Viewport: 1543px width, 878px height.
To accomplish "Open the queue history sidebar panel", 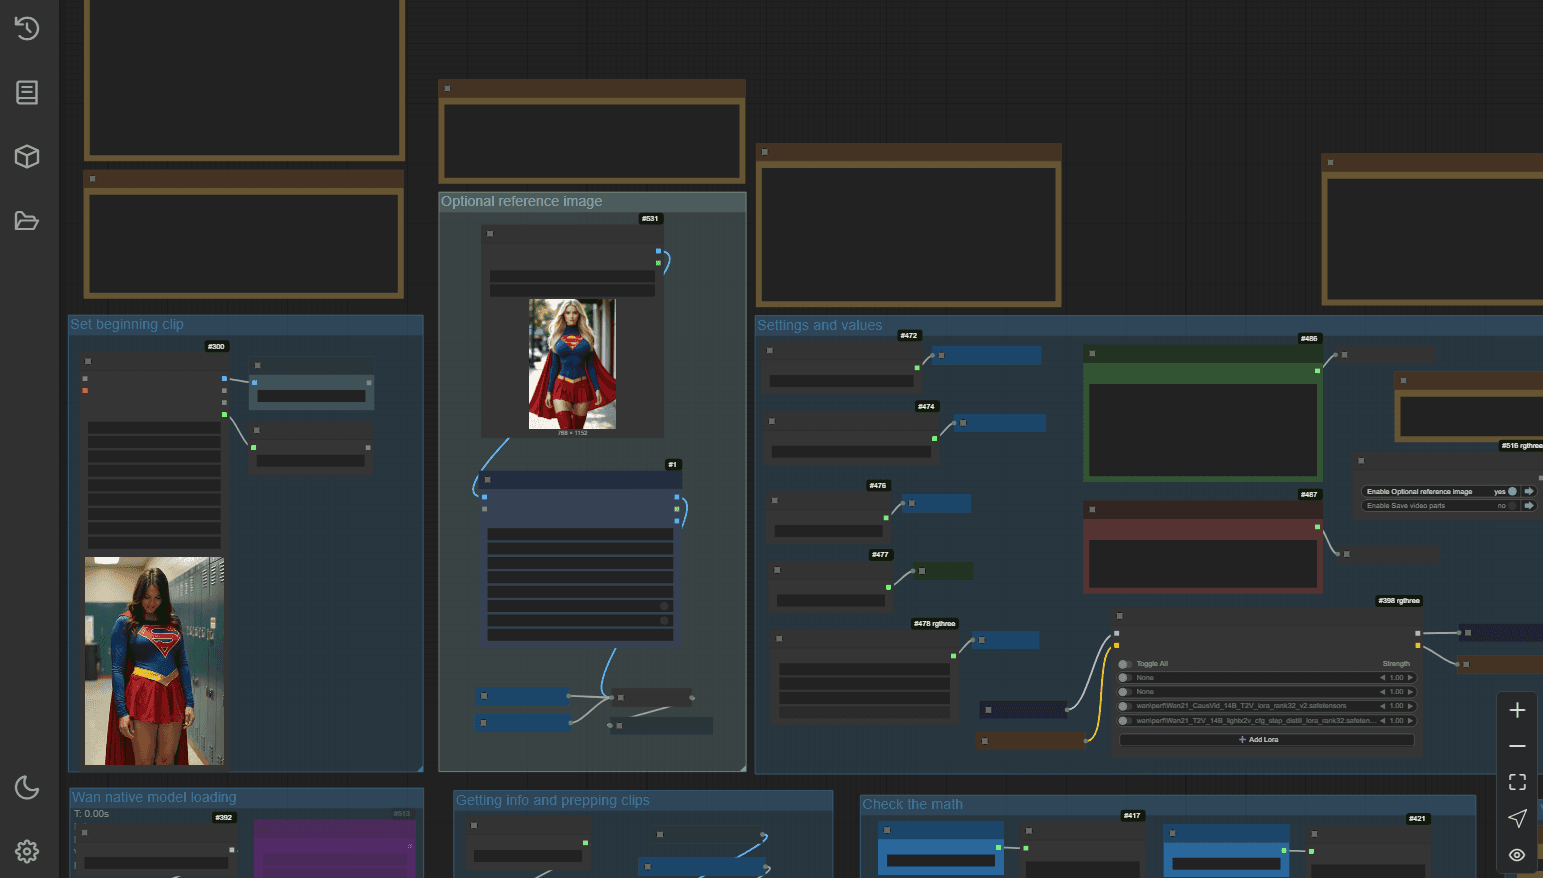I will pyautogui.click(x=27, y=28).
